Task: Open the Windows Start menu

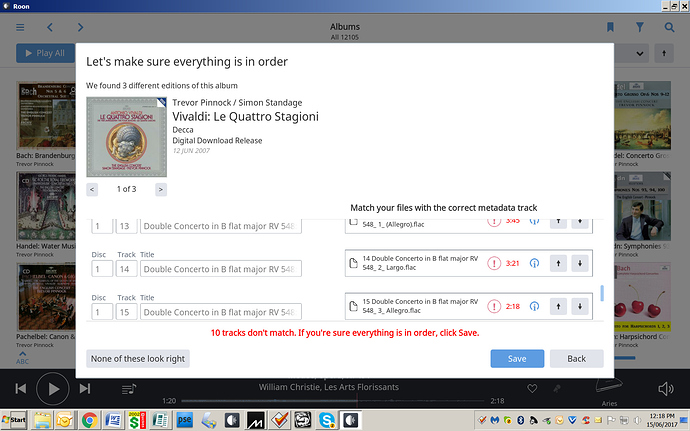Action: tap(14, 420)
